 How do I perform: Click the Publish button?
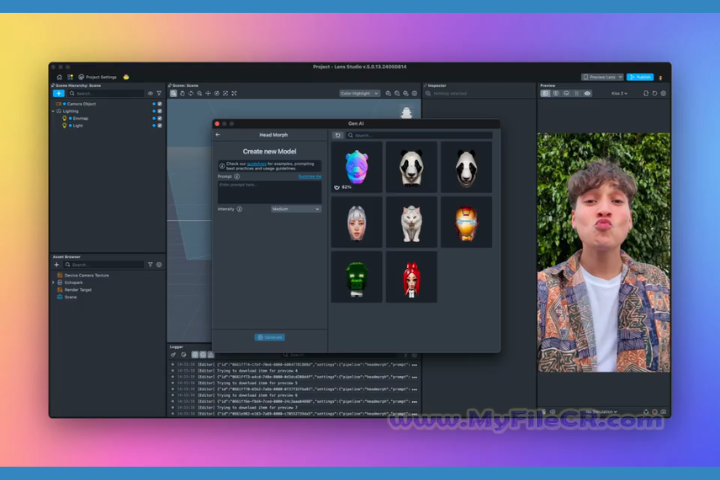[640, 77]
